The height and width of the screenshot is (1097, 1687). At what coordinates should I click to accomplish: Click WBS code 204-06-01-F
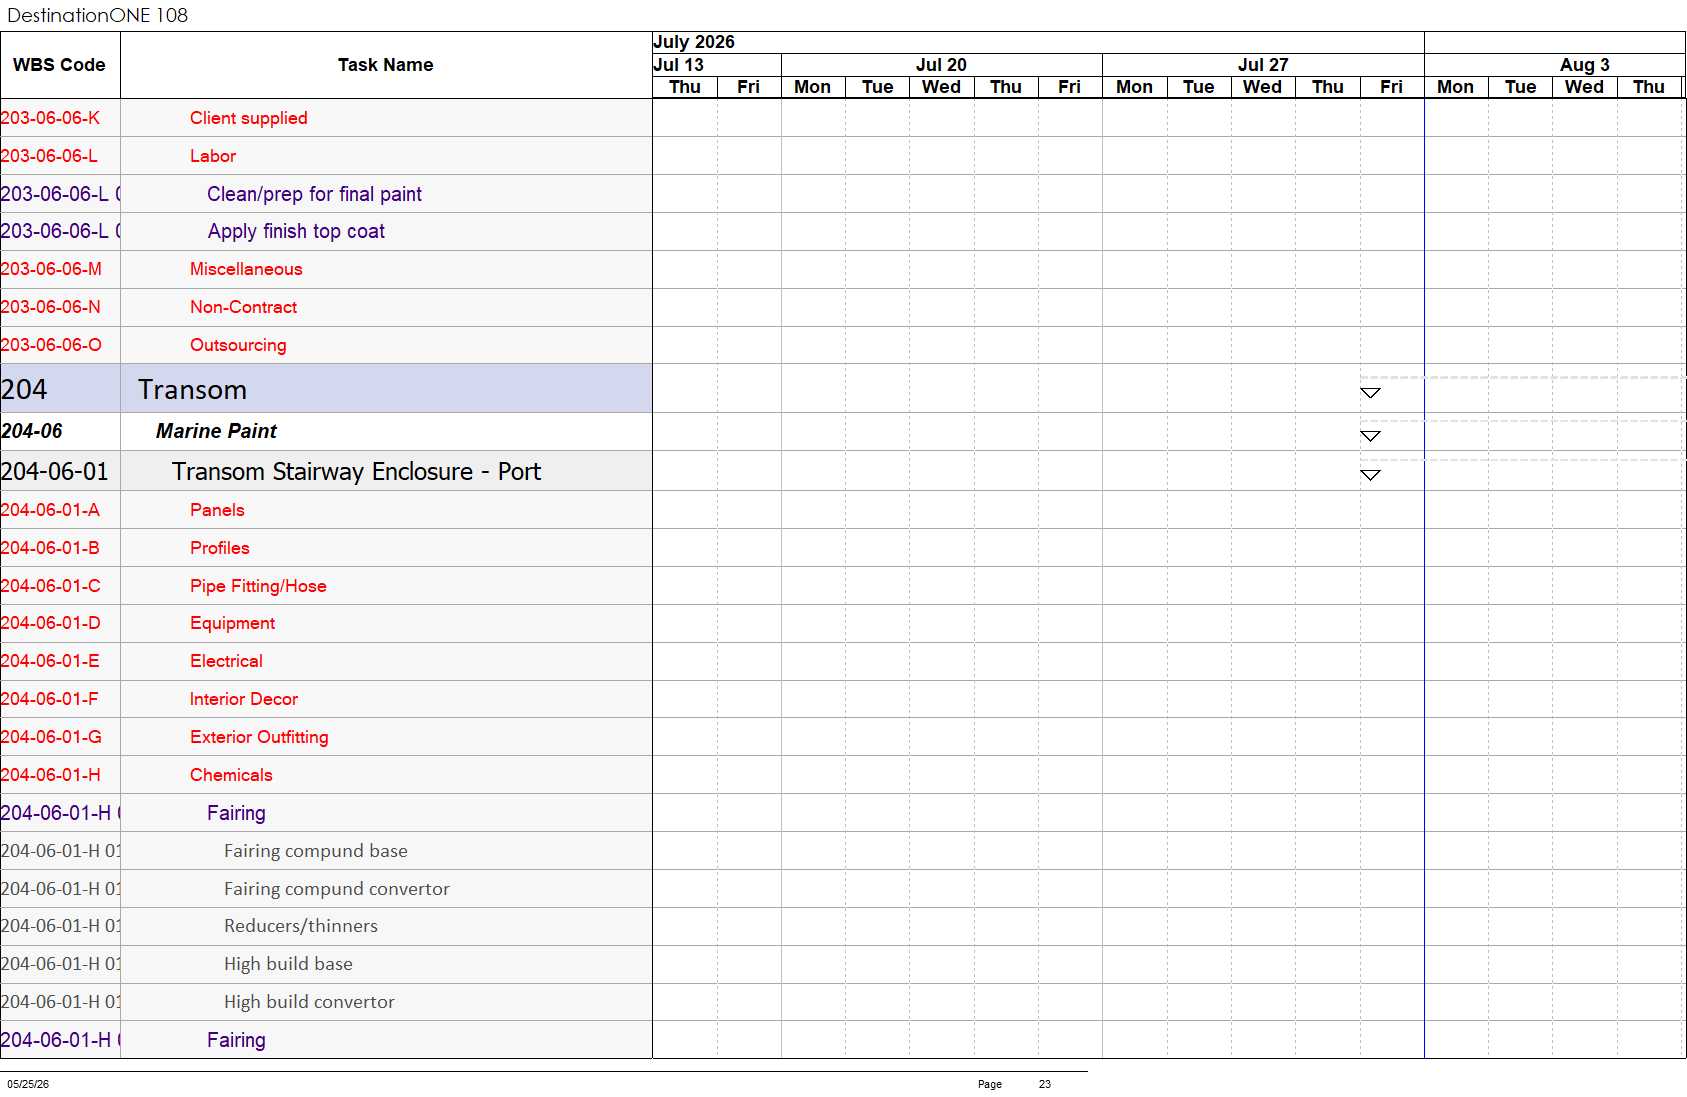tap(49, 699)
